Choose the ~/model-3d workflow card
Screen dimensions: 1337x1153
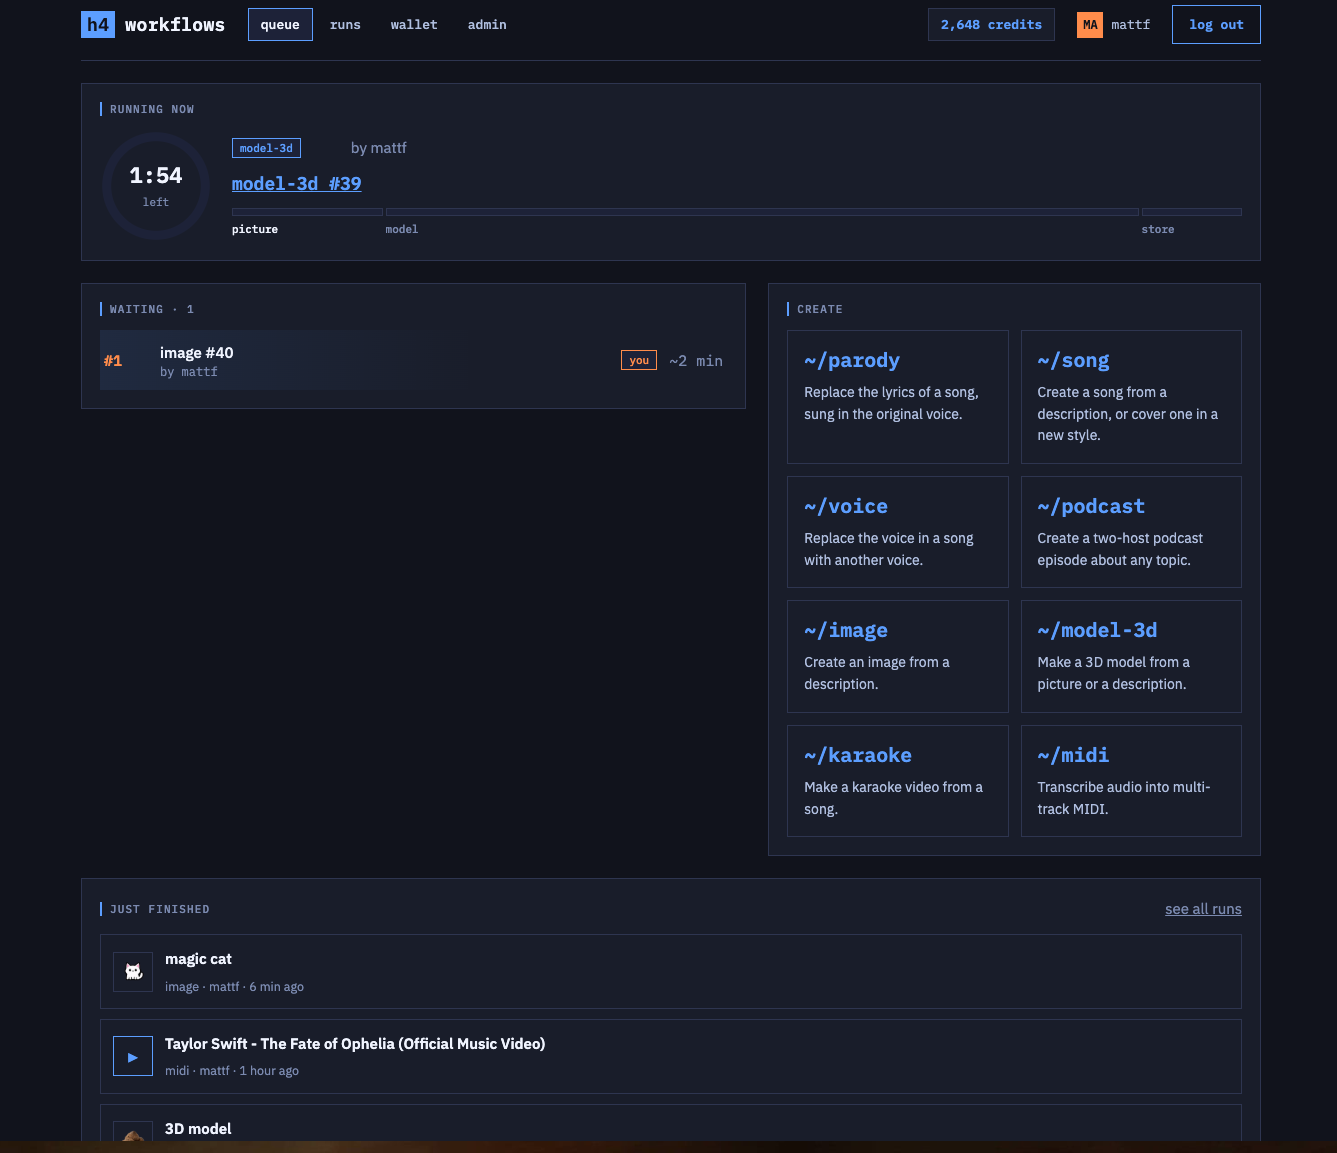(1131, 656)
